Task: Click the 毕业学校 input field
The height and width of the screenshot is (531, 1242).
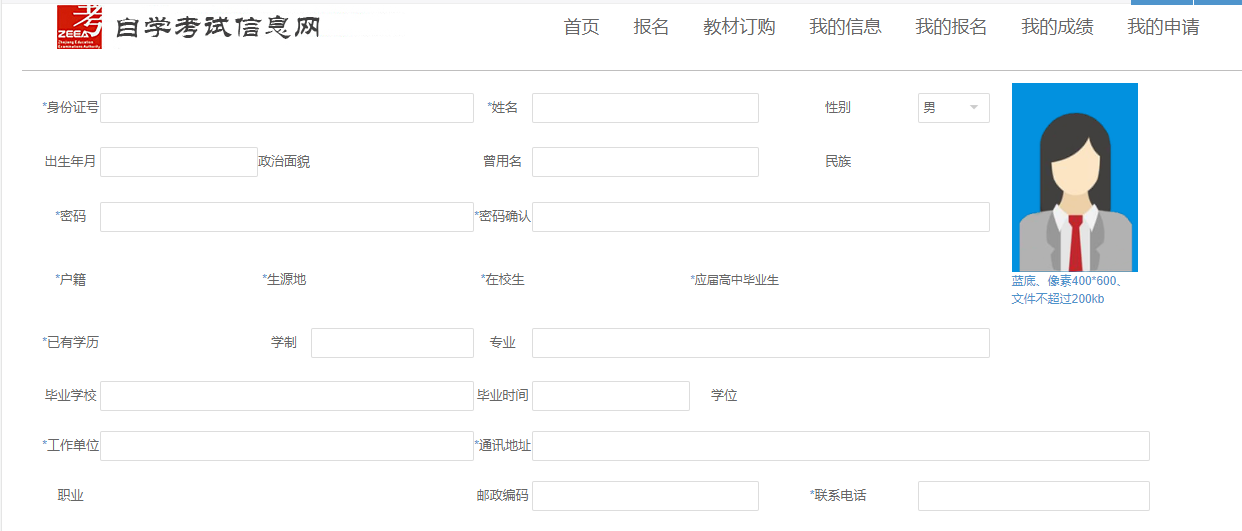Action: coord(286,396)
